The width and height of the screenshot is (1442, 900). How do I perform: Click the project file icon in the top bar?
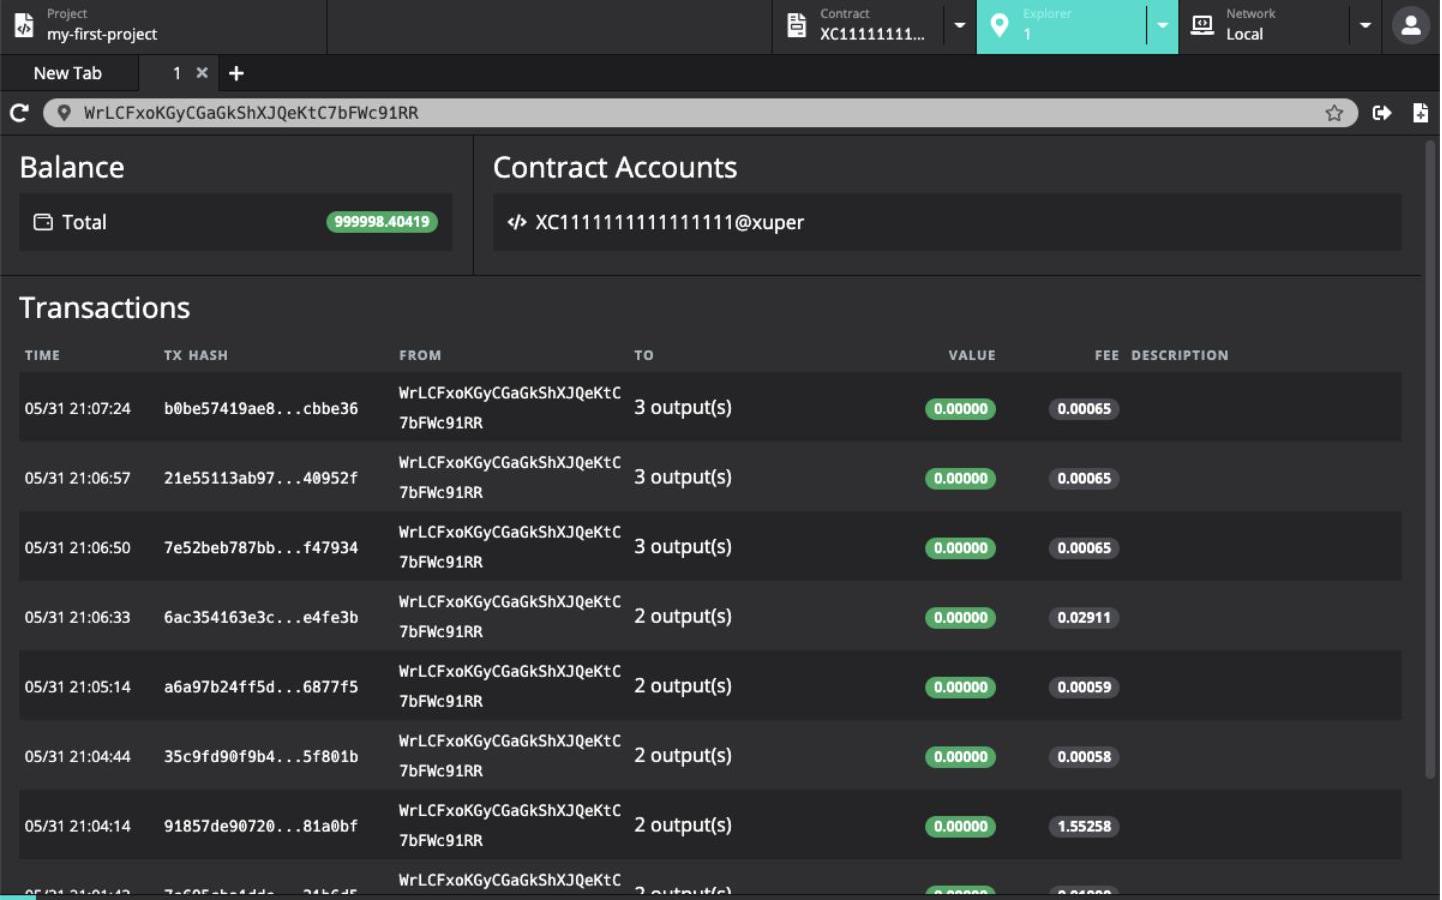[24, 26]
